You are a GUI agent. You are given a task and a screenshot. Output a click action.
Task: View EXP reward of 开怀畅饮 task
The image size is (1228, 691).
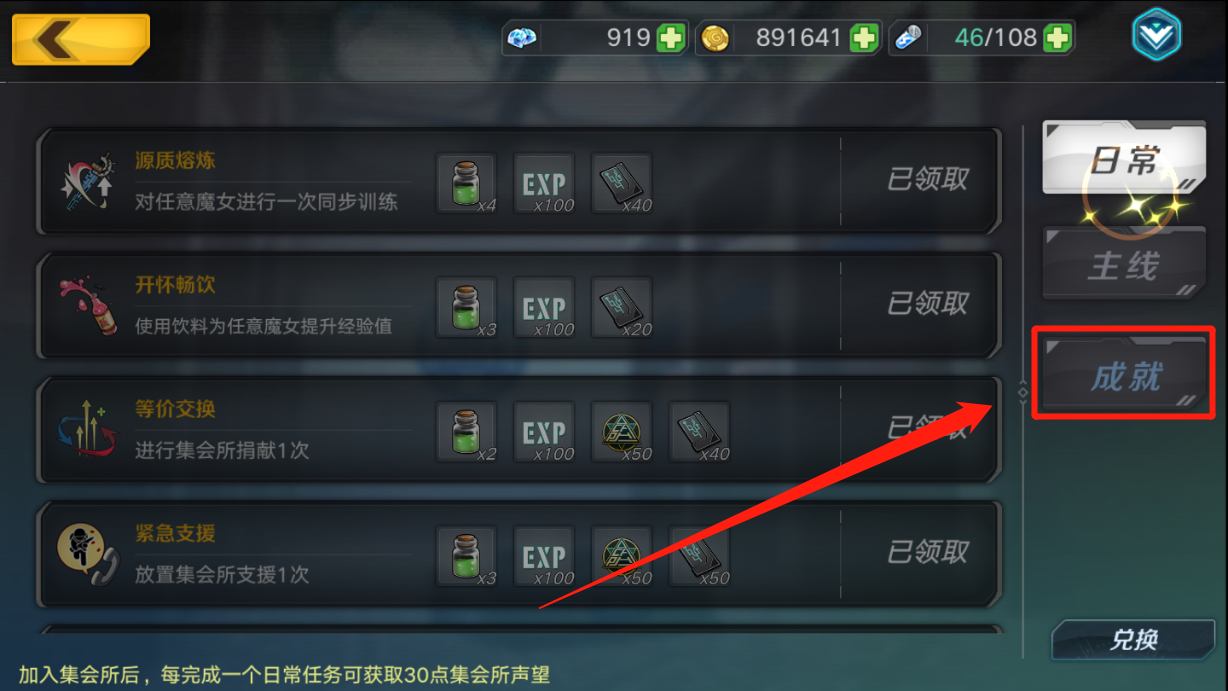pyautogui.click(x=544, y=307)
